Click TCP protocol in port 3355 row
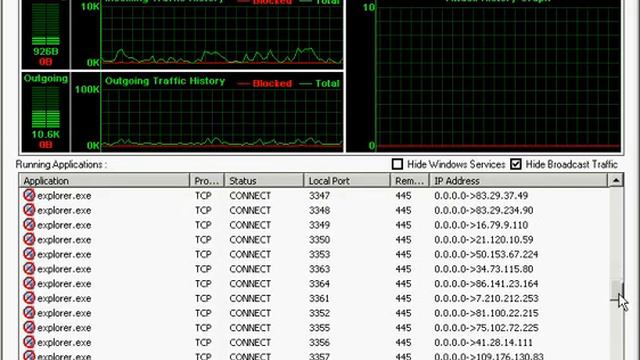 (203, 328)
